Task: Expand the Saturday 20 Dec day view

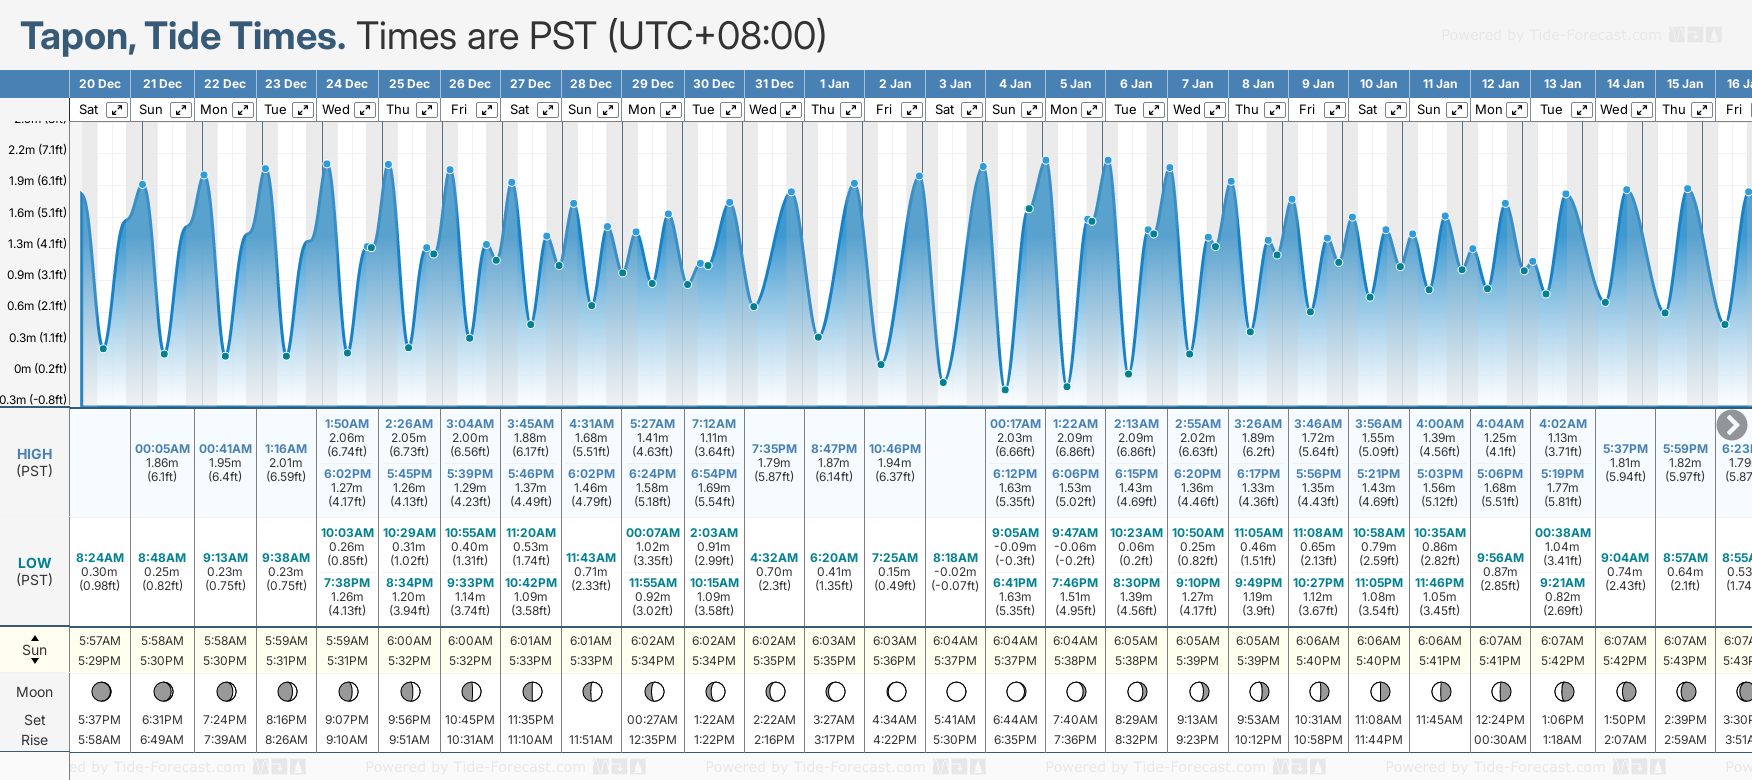Action: pyautogui.click(x=117, y=110)
